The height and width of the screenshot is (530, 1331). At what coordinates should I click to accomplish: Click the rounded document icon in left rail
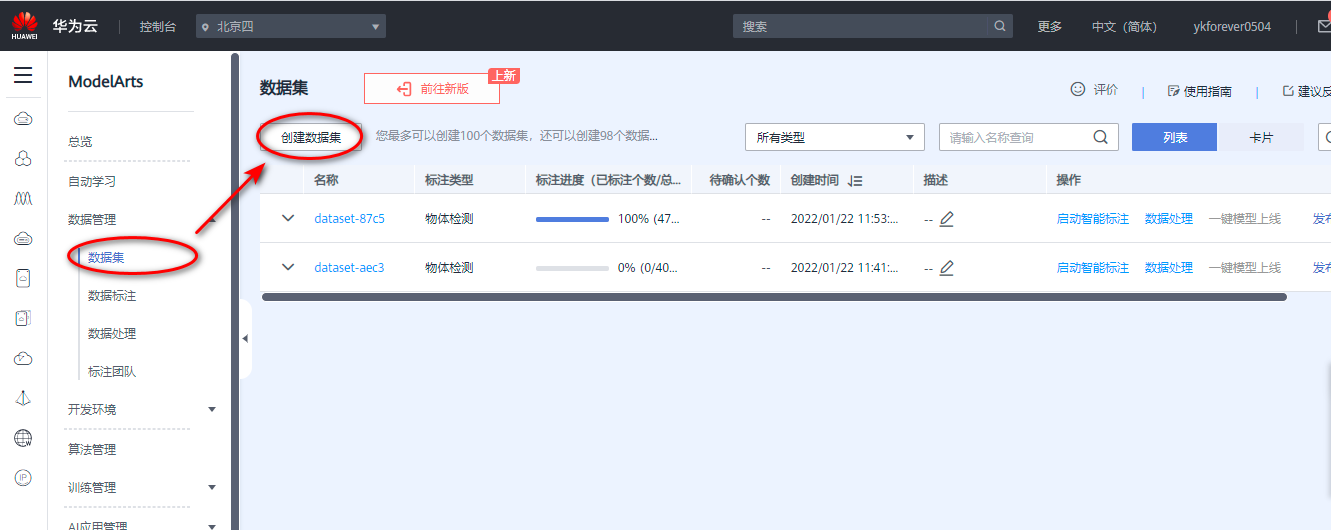pyautogui.click(x=23, y=278)
